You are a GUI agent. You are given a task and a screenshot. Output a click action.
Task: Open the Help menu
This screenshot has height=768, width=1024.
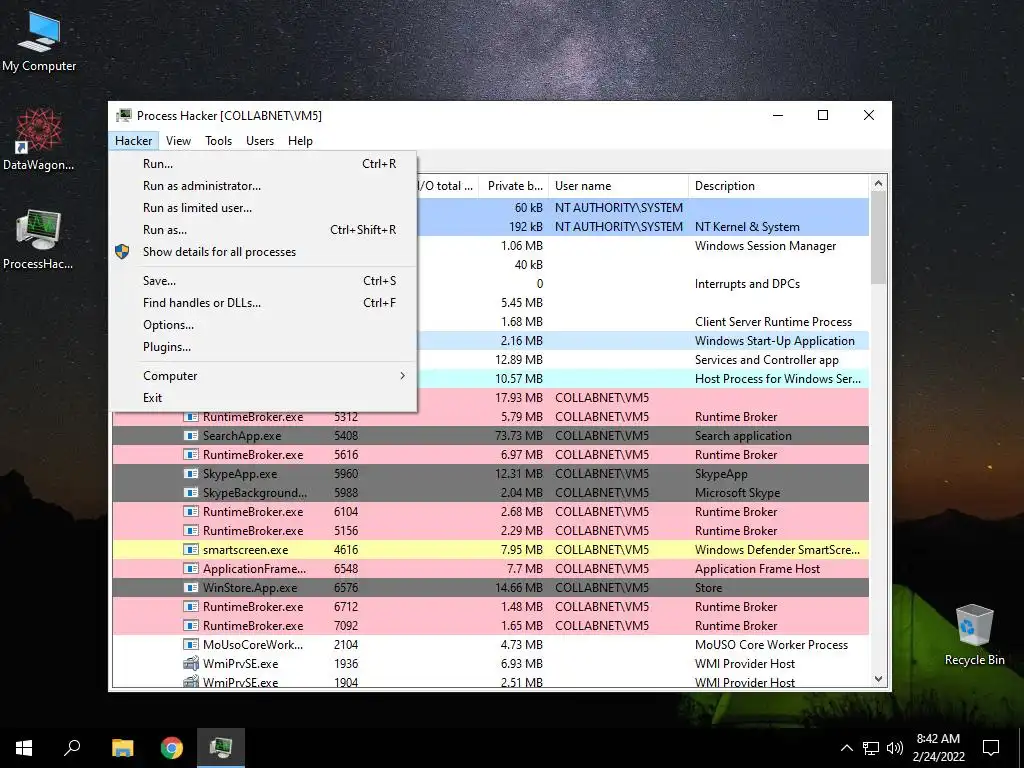coord(300,141)
